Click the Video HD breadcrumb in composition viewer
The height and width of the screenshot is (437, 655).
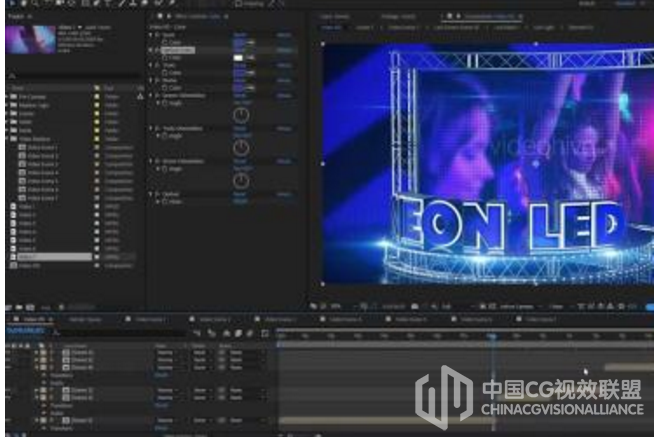(332, 28)
